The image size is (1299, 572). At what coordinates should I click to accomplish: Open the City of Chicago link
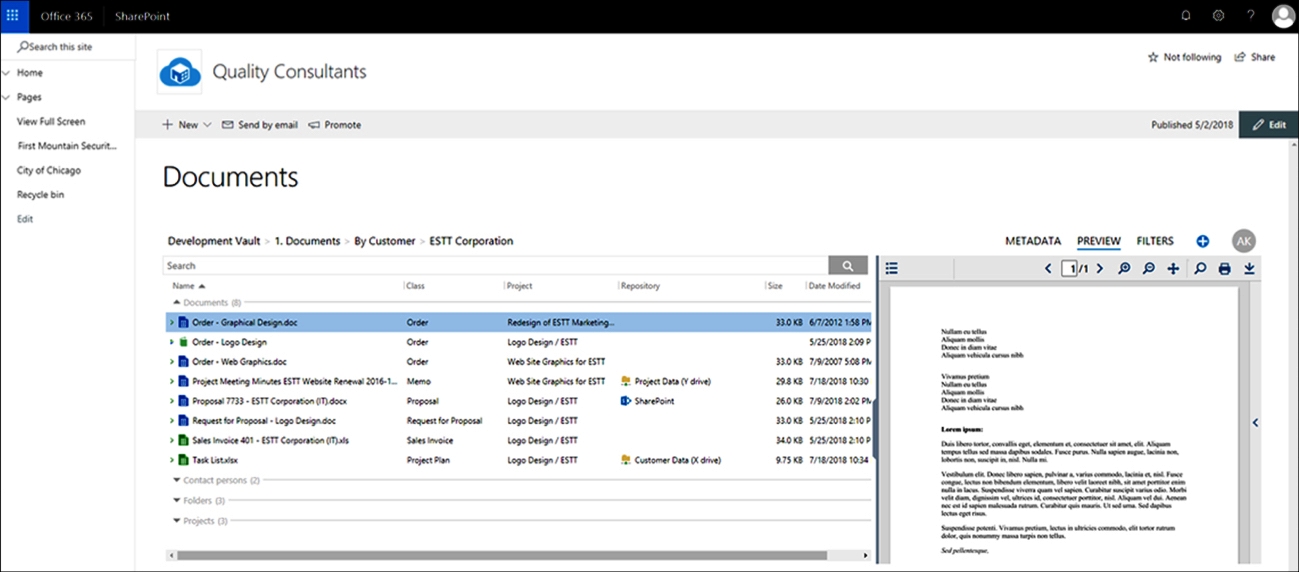tap(49, 170)
